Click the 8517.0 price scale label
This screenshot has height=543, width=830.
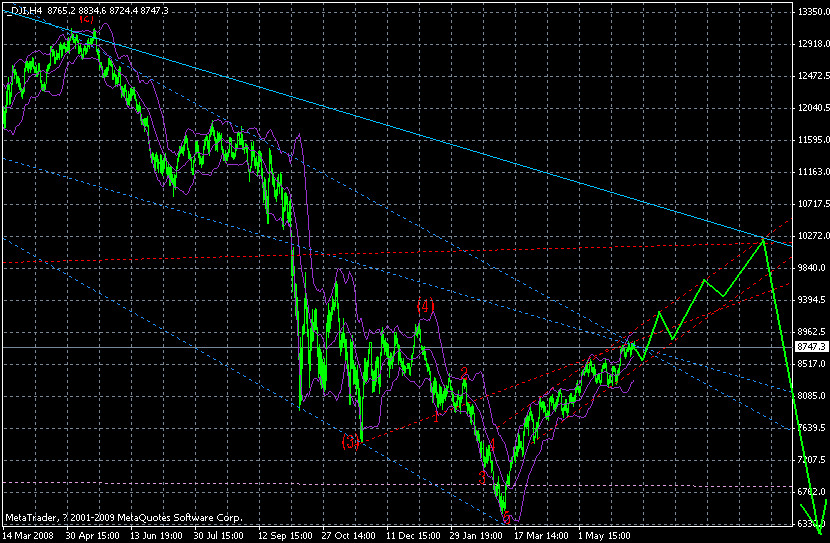[x=811, y=364]
